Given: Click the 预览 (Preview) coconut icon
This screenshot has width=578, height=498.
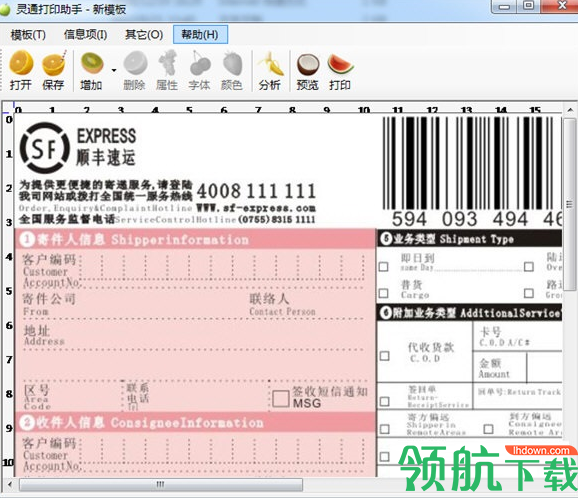Looking at the screenshot, I should pos(308,64).
